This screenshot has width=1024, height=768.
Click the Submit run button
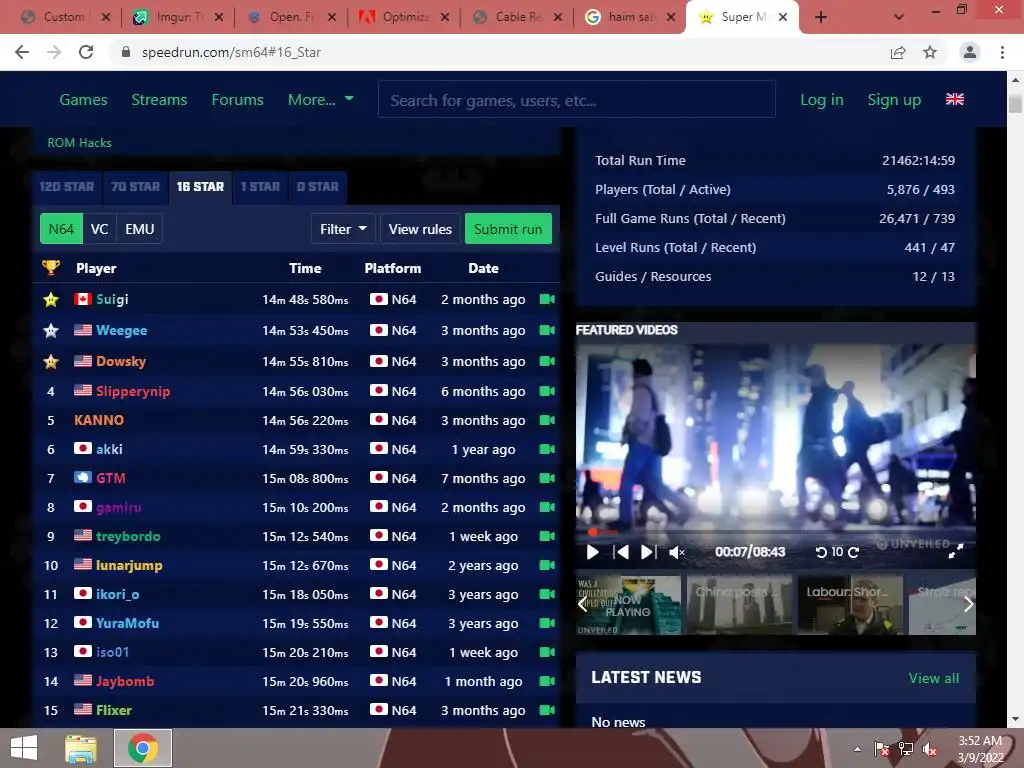pyautogui.click(x=508, y=229)
